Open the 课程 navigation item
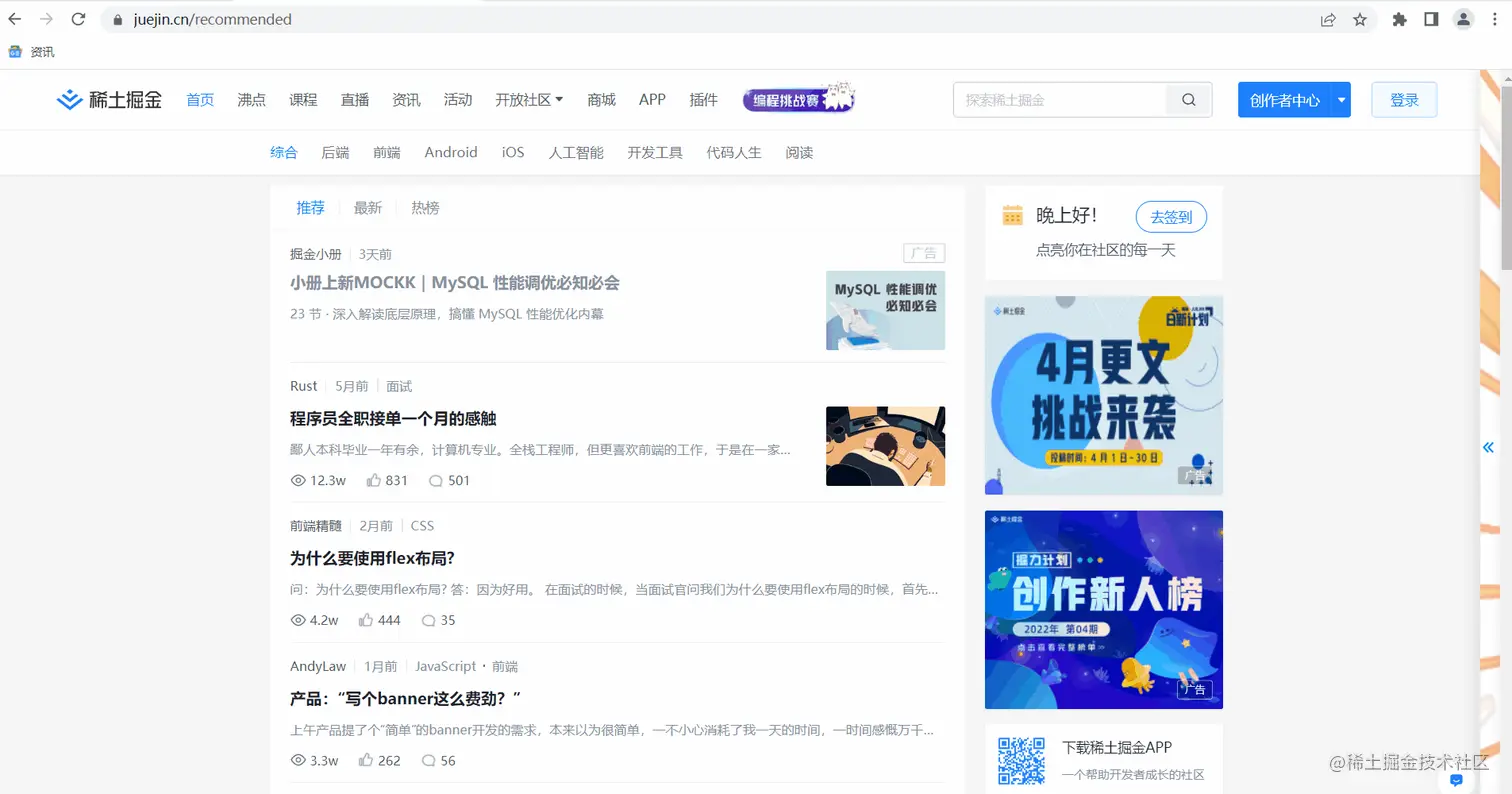 [303, 99]
